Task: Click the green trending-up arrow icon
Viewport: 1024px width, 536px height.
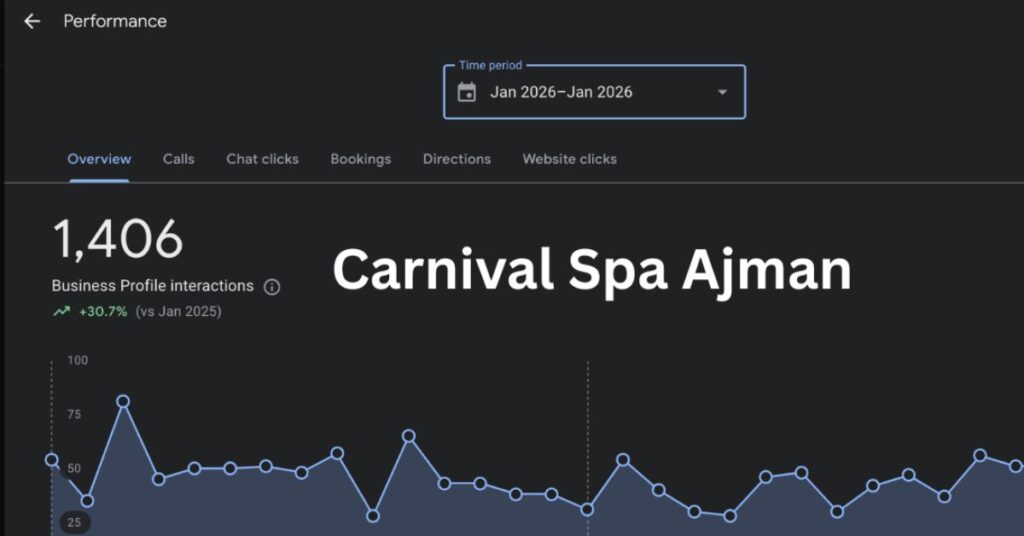Action: (x=61, y=311)
